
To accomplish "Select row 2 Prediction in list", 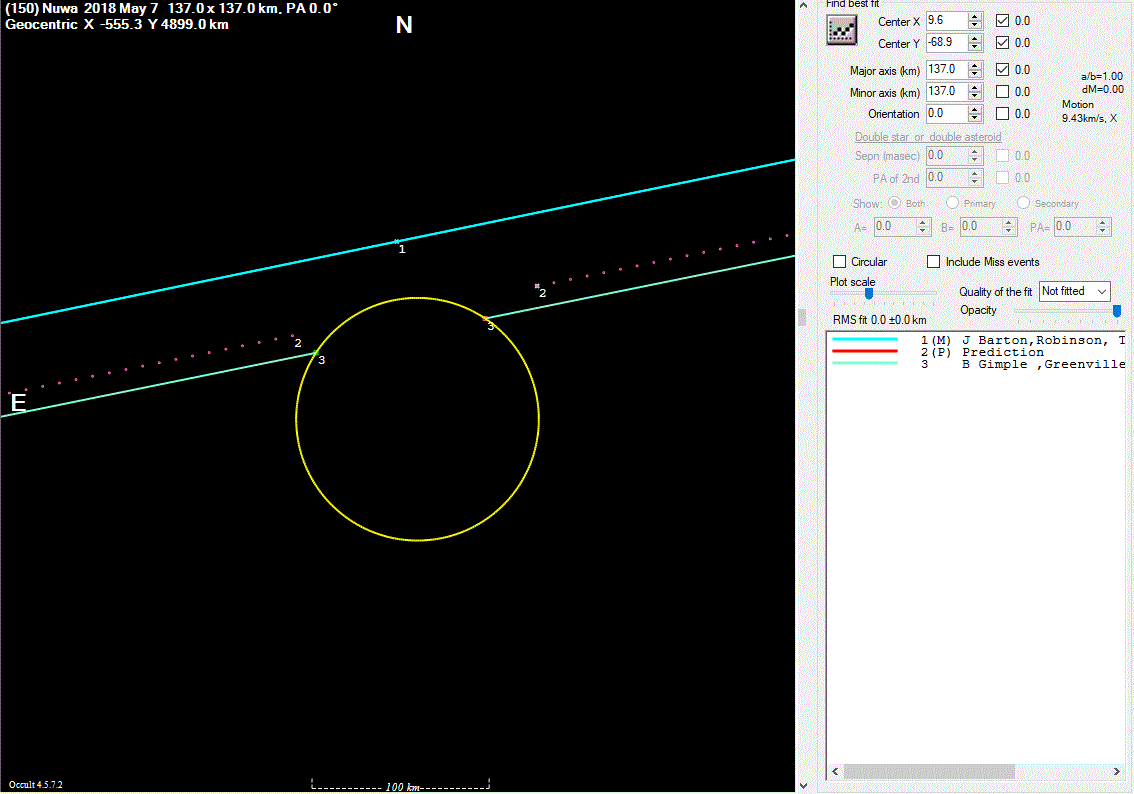I will [976, 352].
